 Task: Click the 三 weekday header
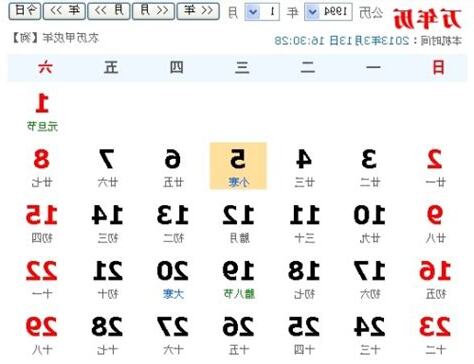pyautogui.click(x=242, y=67)
